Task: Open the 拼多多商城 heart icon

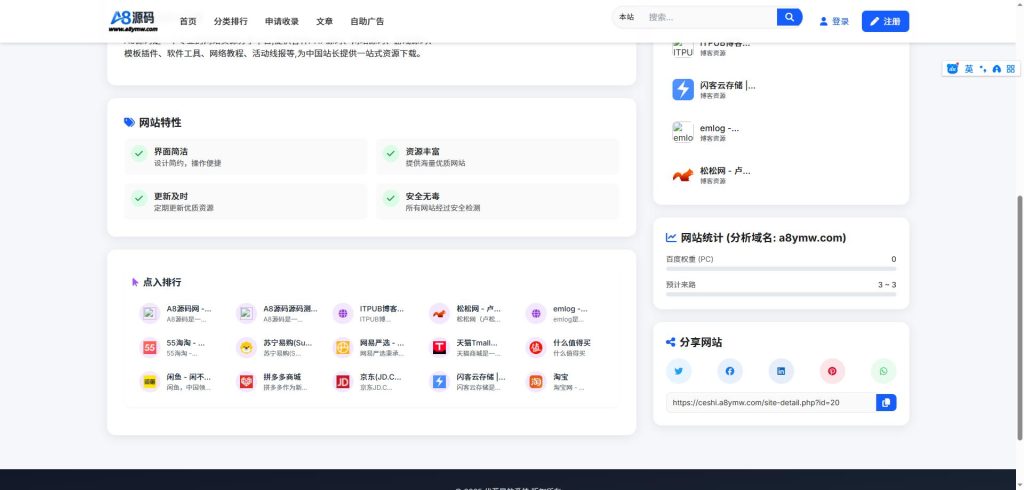Action: coord(246,382)
